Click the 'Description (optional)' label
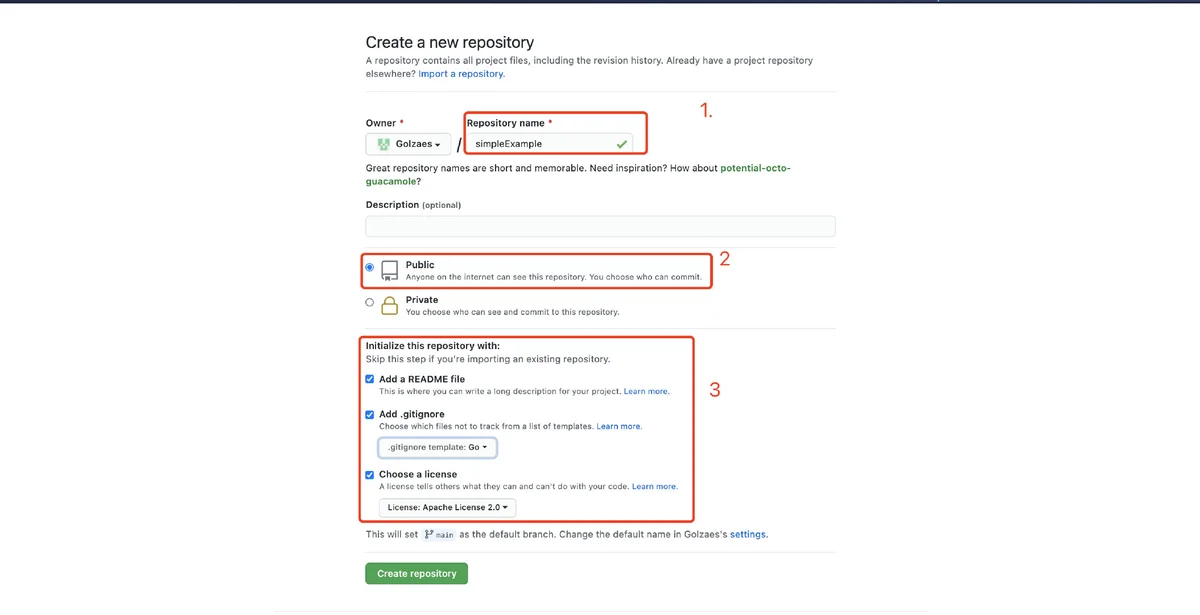The height and width of the screenshot is (615, 1200). [413, 205]
